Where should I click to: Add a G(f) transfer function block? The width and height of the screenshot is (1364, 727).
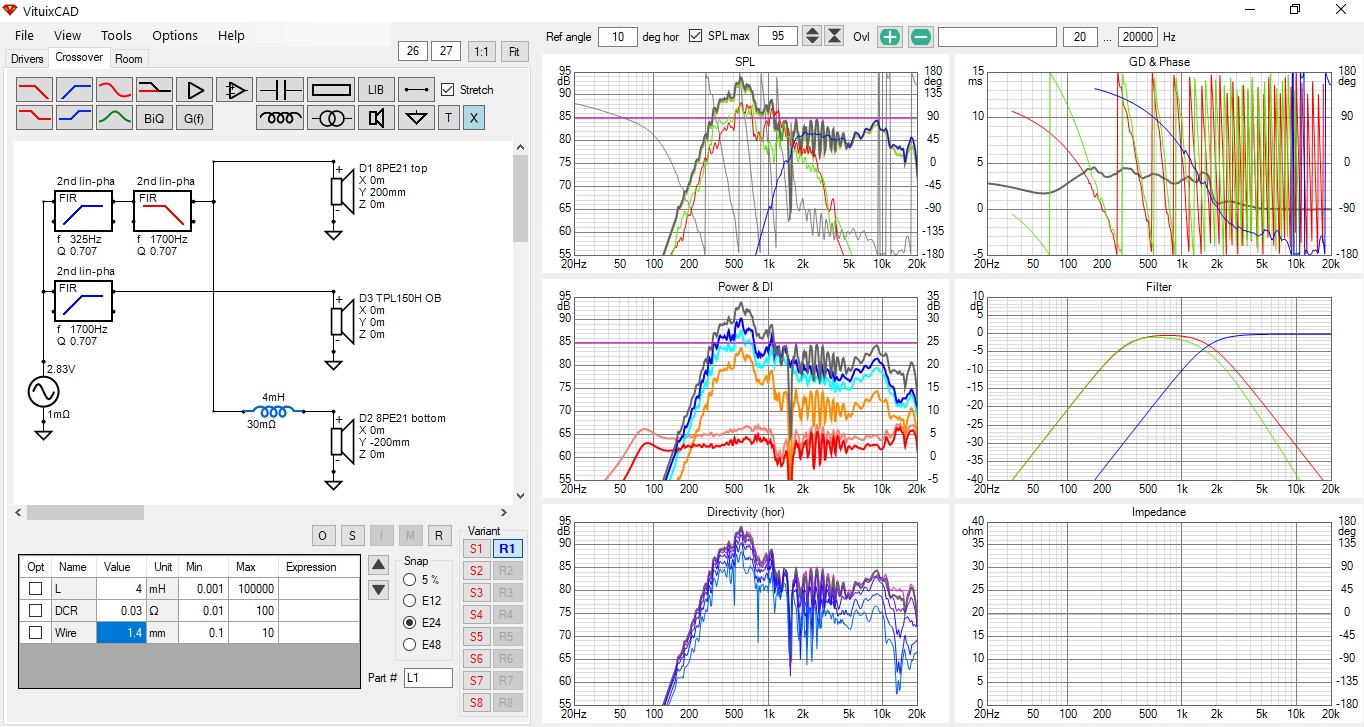(195, 118)
